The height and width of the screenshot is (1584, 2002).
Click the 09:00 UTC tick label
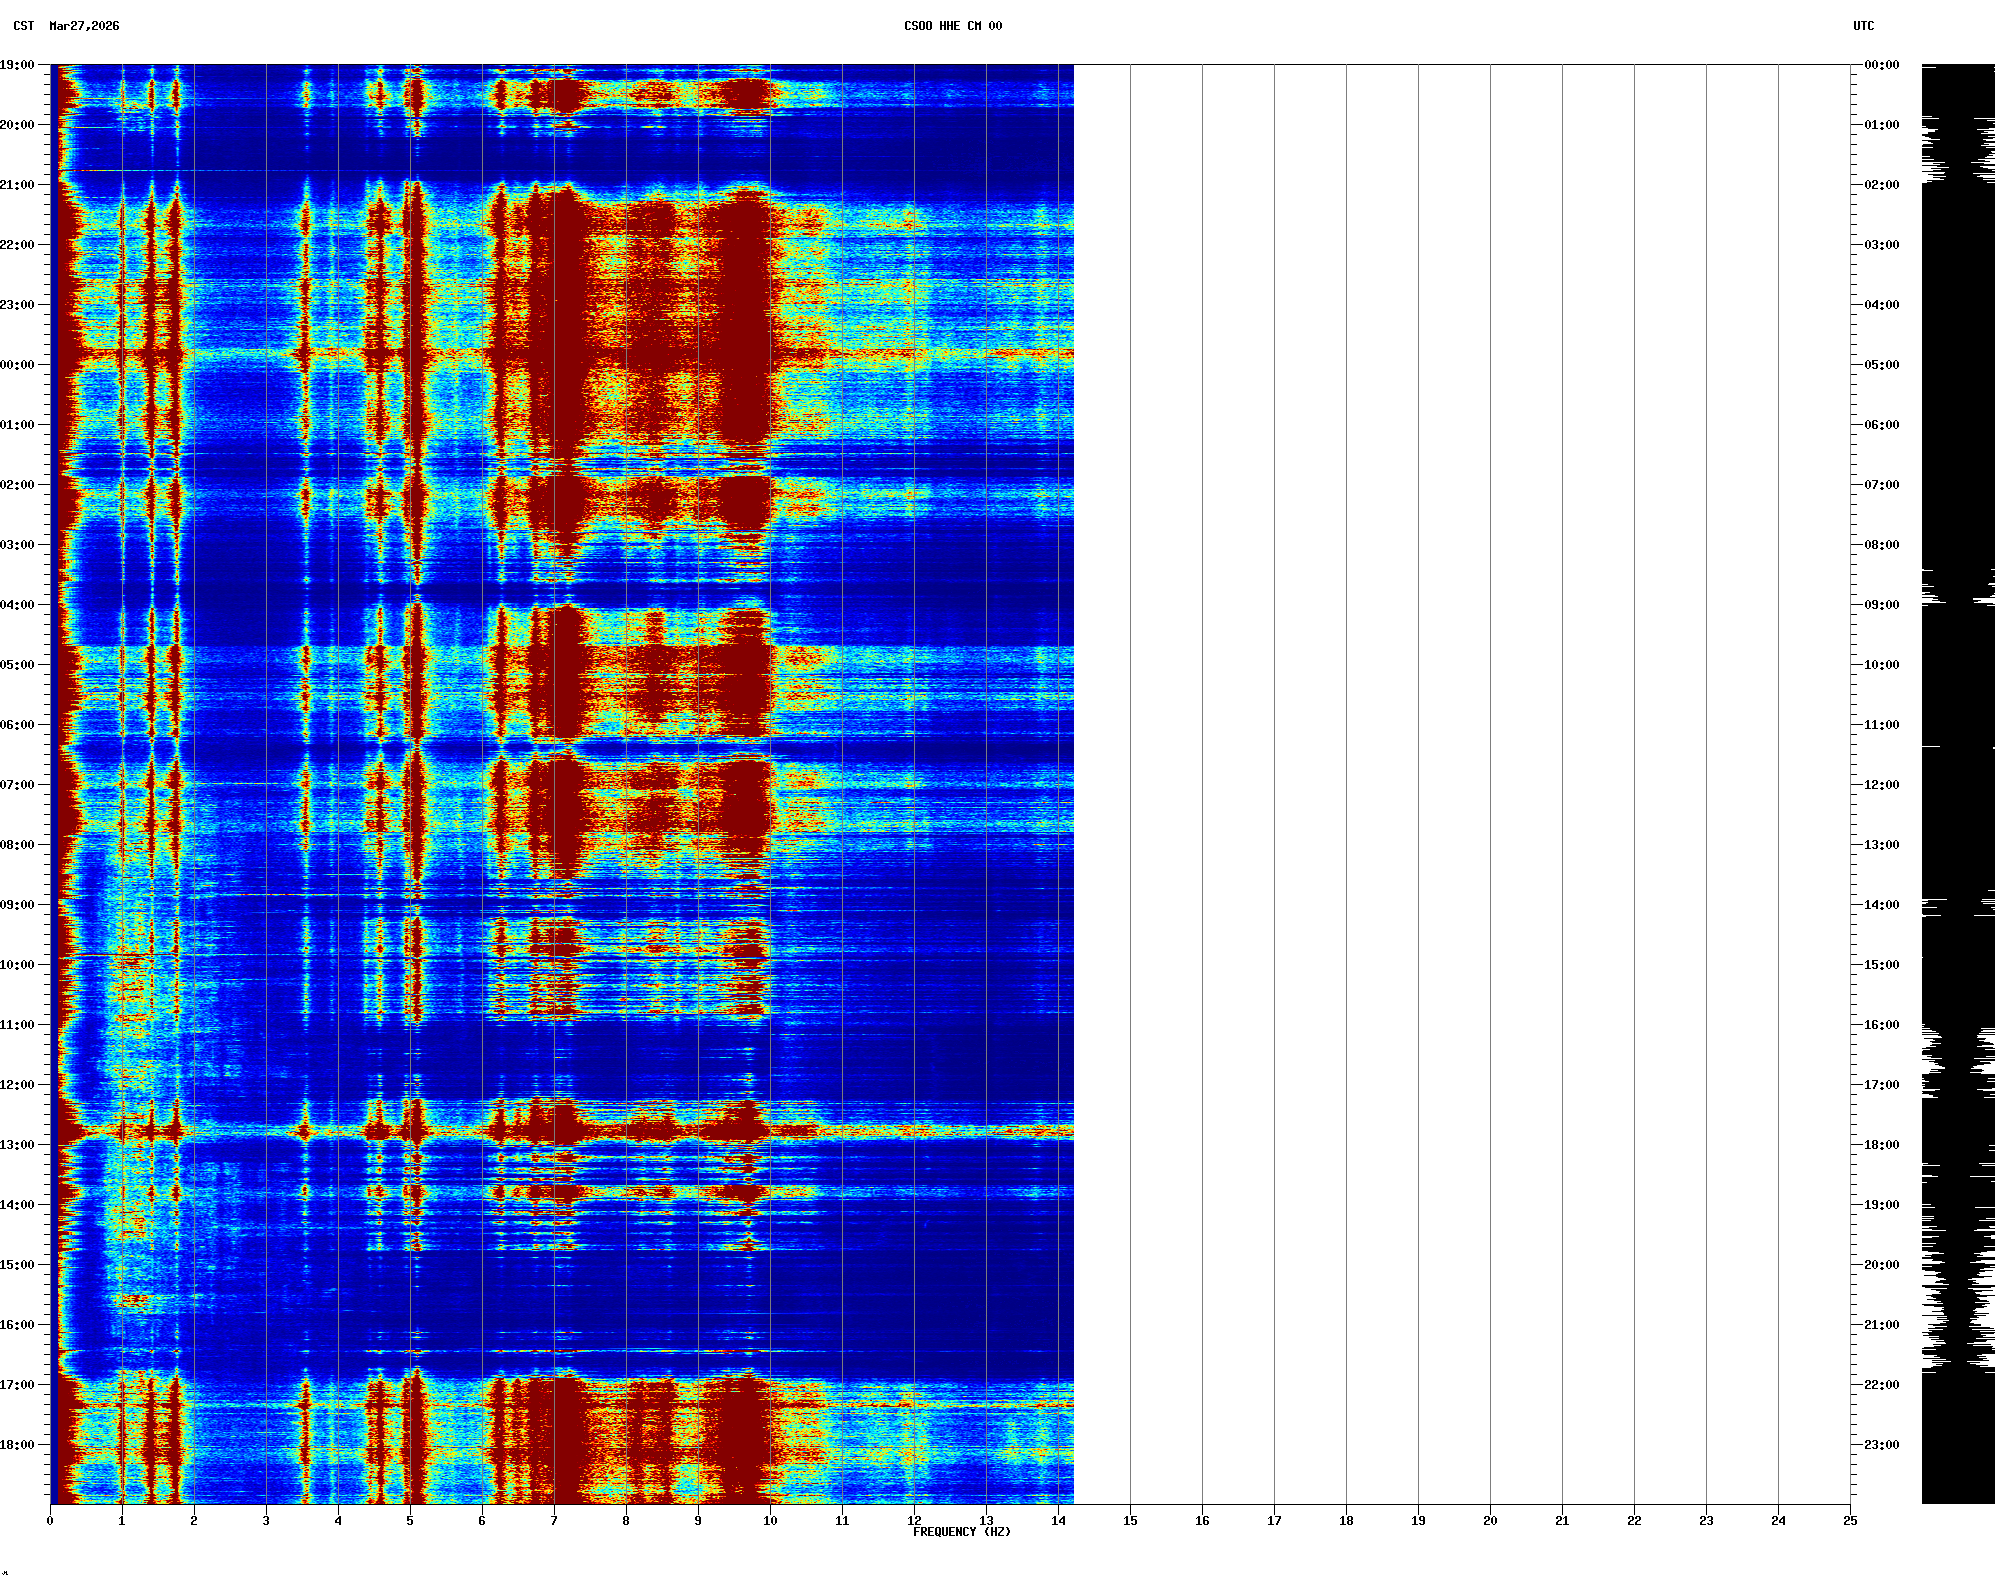[1881, 605]
